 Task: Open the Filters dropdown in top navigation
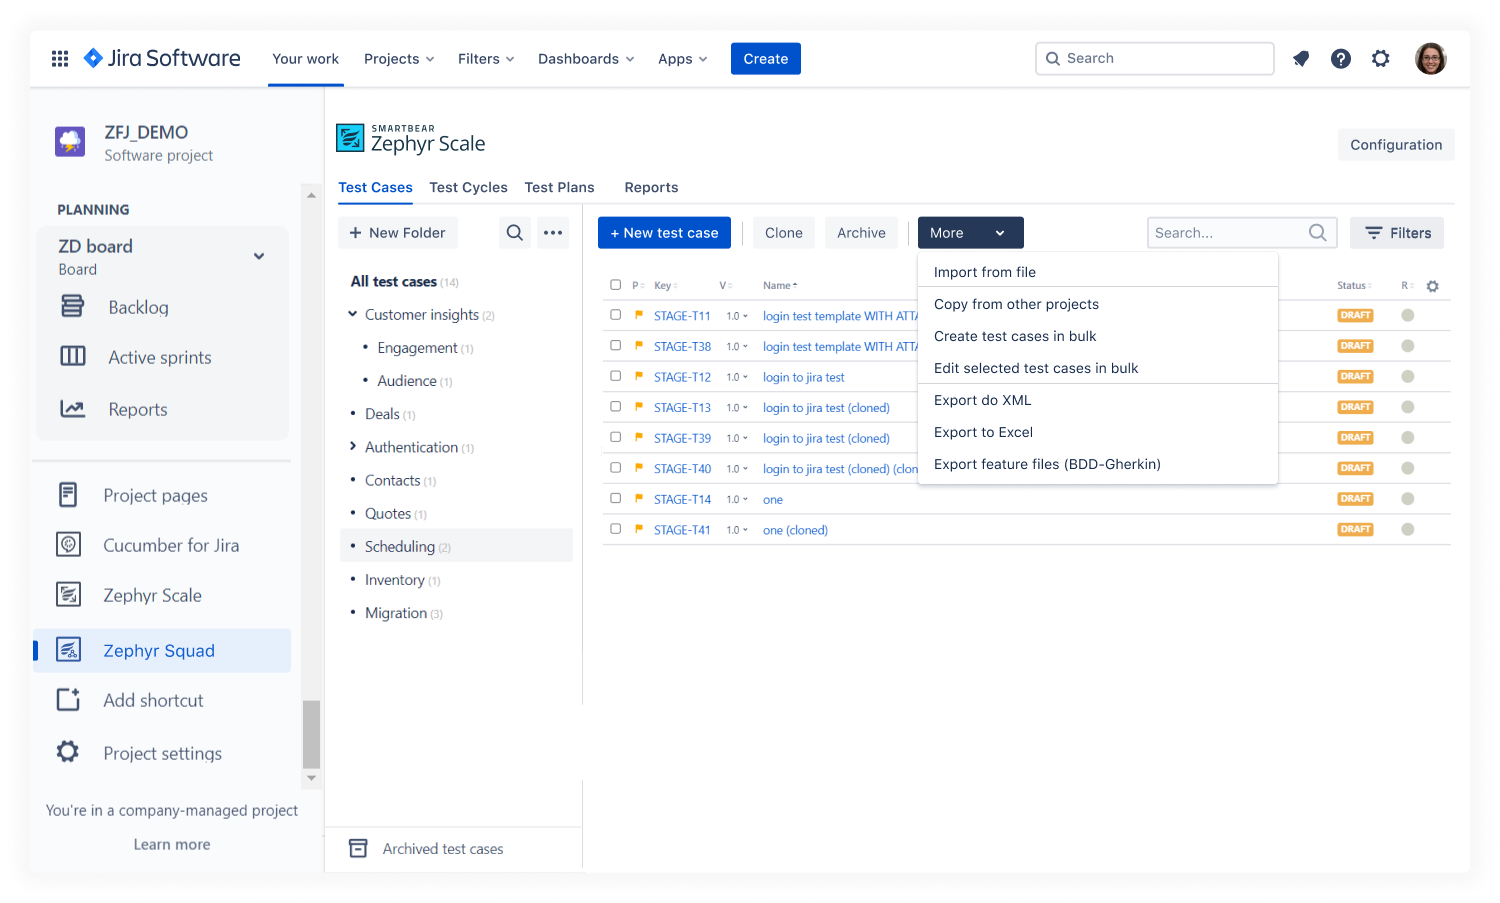point(486,59)
